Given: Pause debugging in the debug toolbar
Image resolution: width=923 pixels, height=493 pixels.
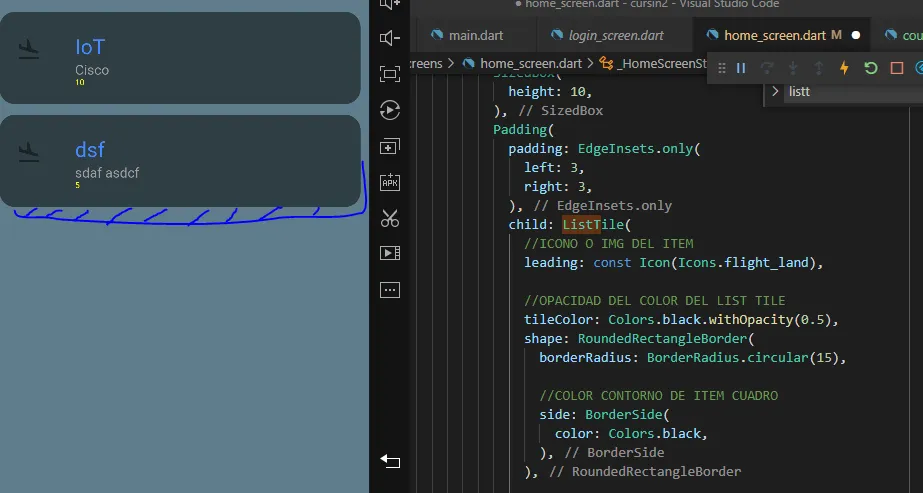Looking at the screenshot, I should pos(741,68).
